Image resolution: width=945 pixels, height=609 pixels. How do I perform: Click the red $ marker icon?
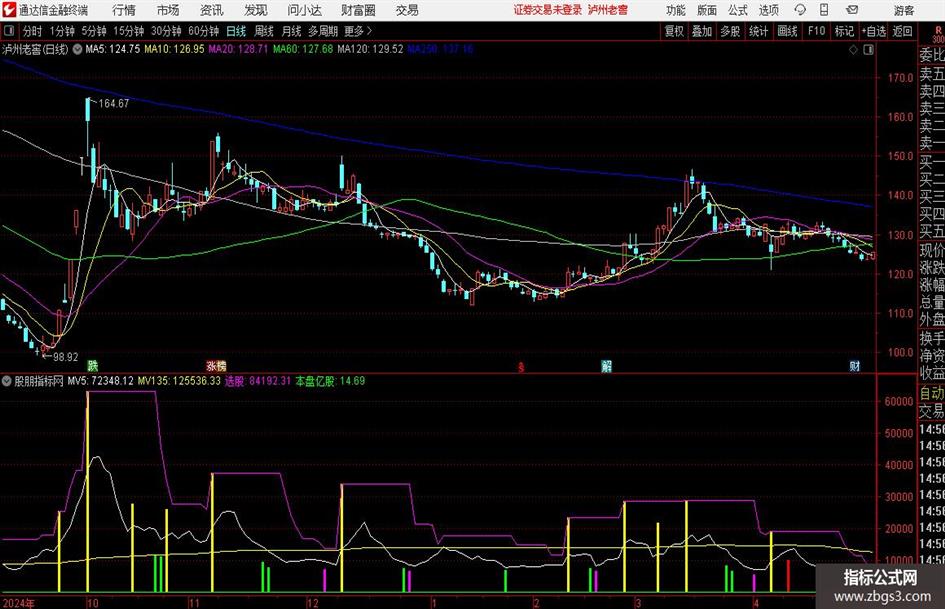[522, 366]
